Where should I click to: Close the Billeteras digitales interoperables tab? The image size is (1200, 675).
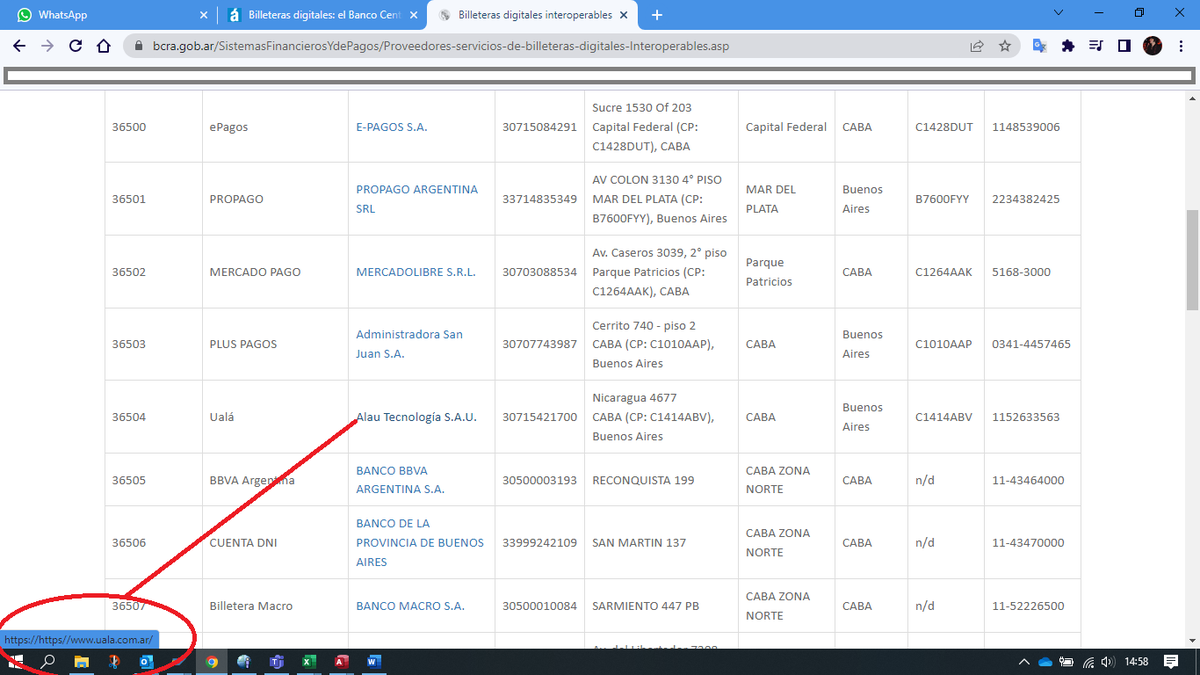(x=623, y=15)
